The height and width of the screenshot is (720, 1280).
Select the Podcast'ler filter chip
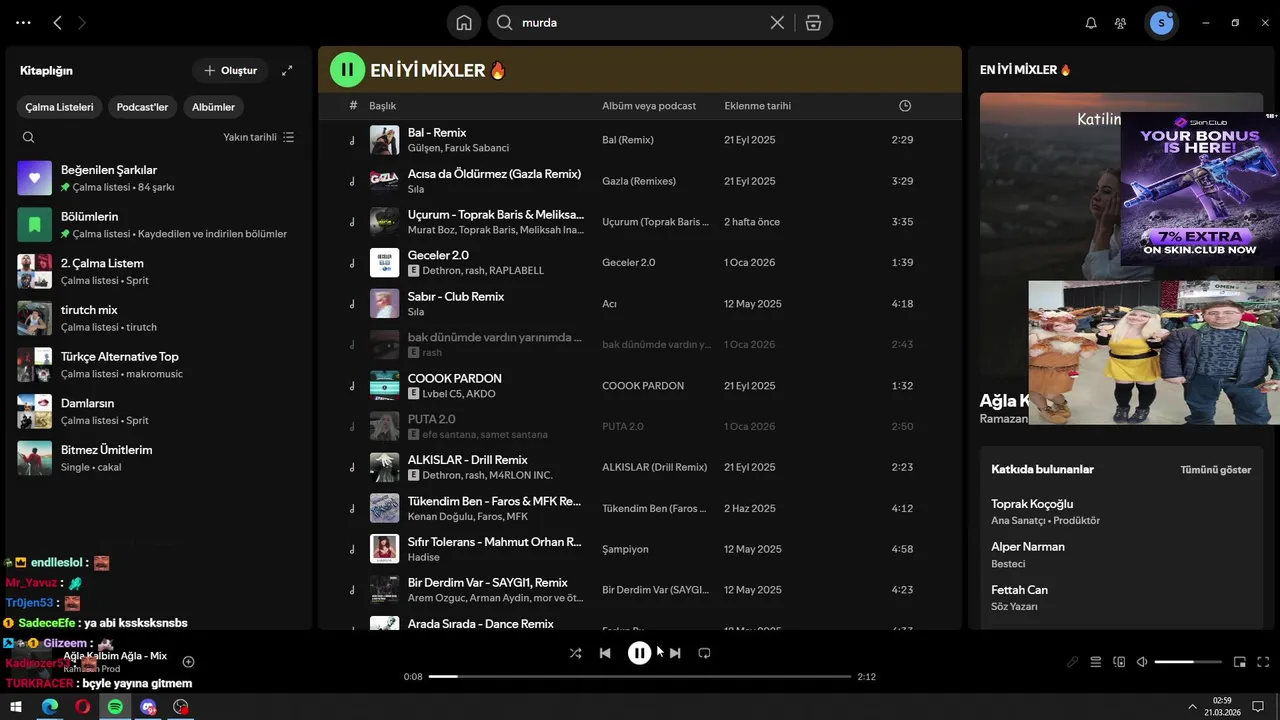pos(142,107)
